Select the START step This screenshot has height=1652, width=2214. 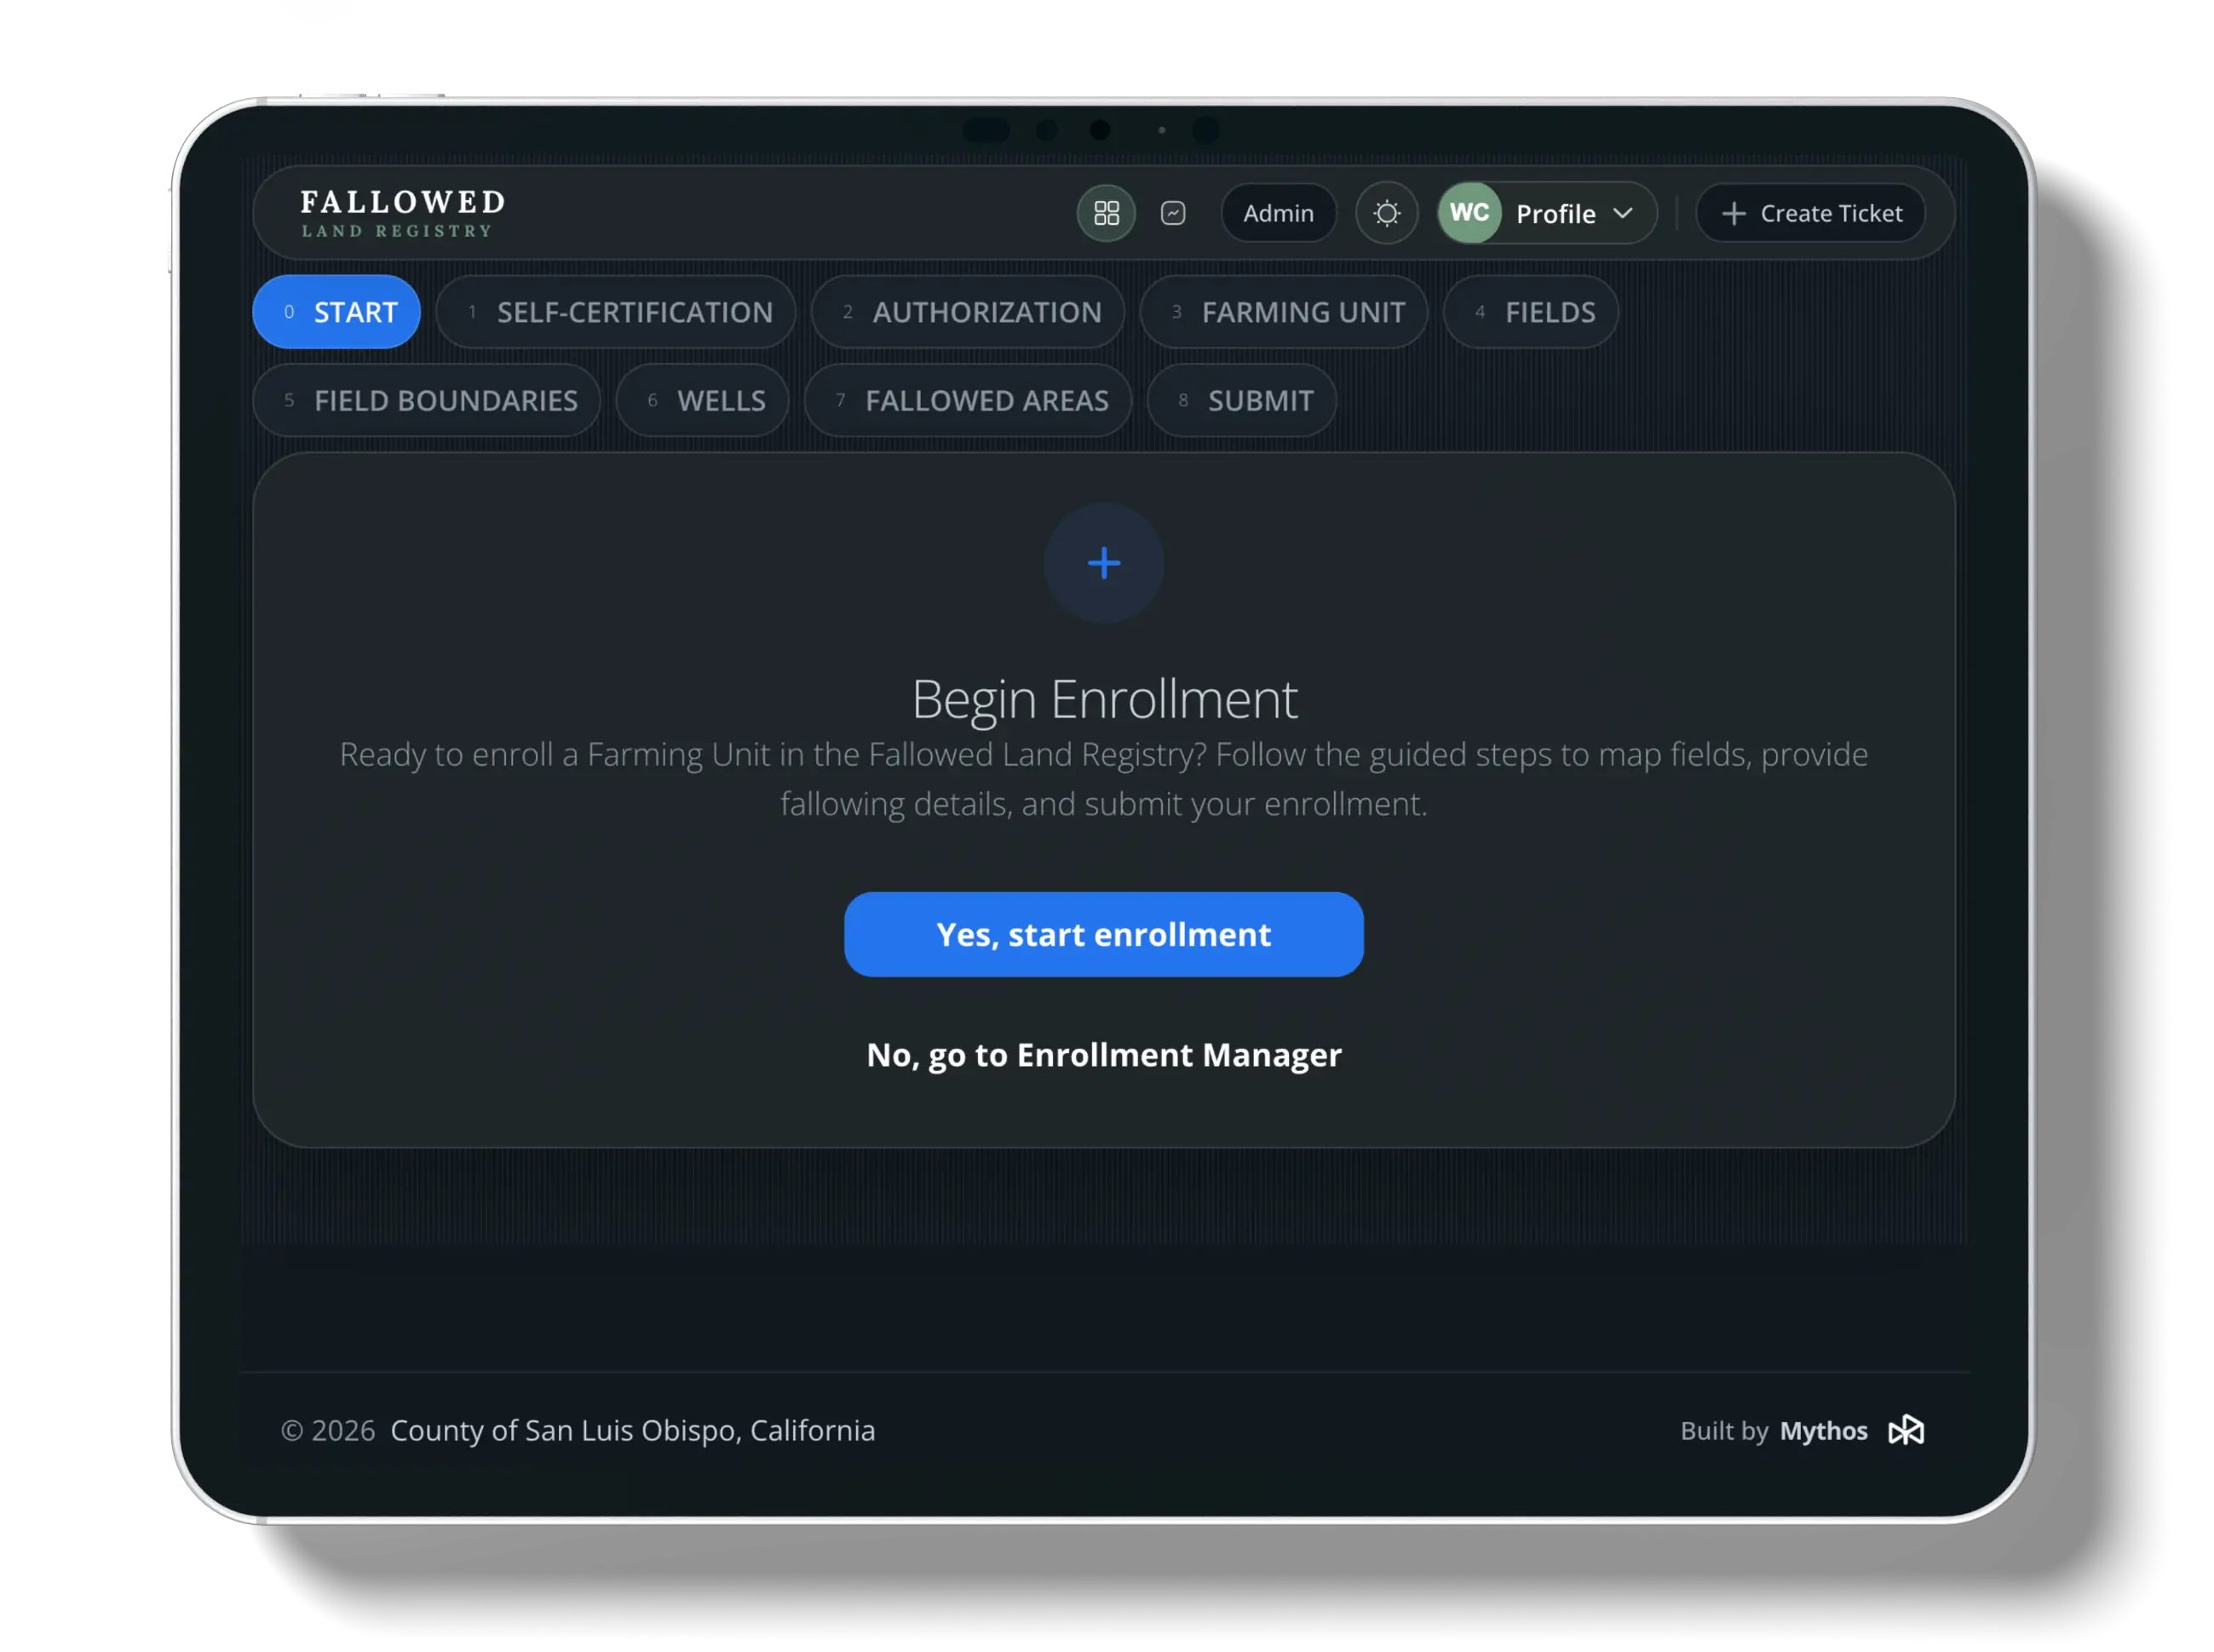click(336, 311)
